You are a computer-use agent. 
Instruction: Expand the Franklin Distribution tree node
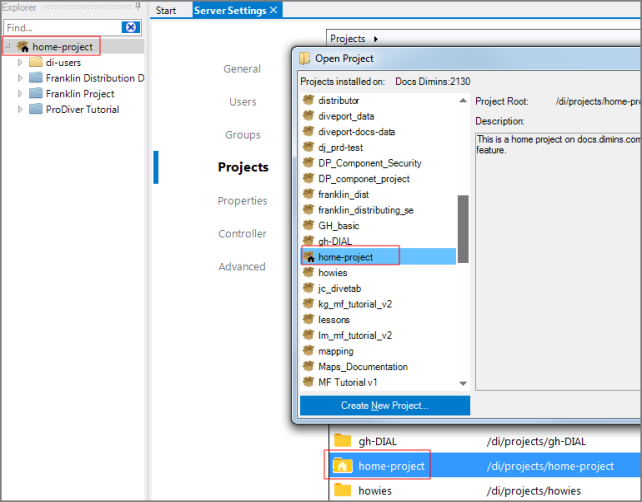tap(20, 78)
